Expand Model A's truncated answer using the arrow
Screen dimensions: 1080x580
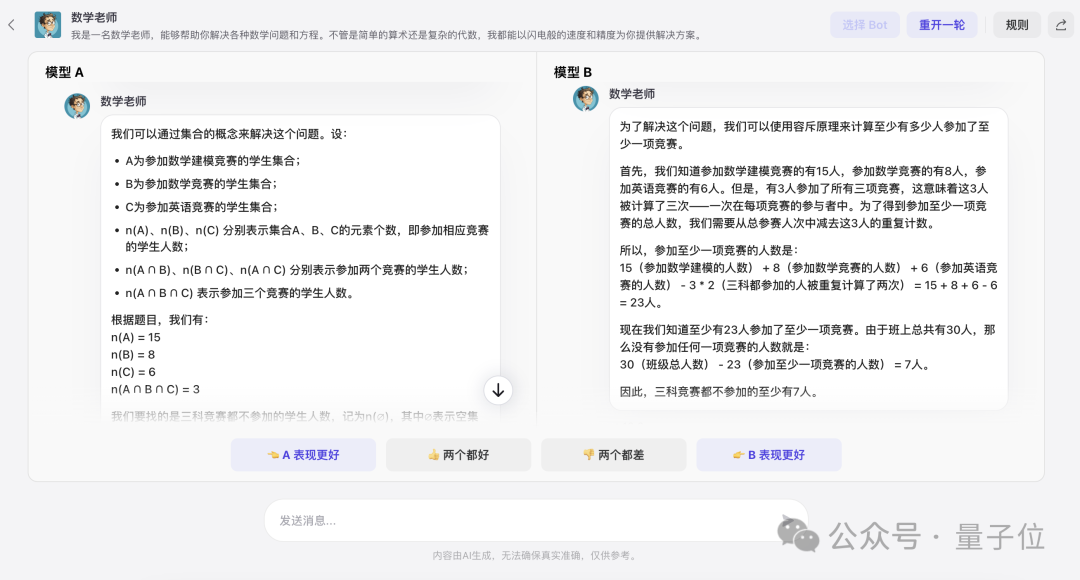[498, 390]
